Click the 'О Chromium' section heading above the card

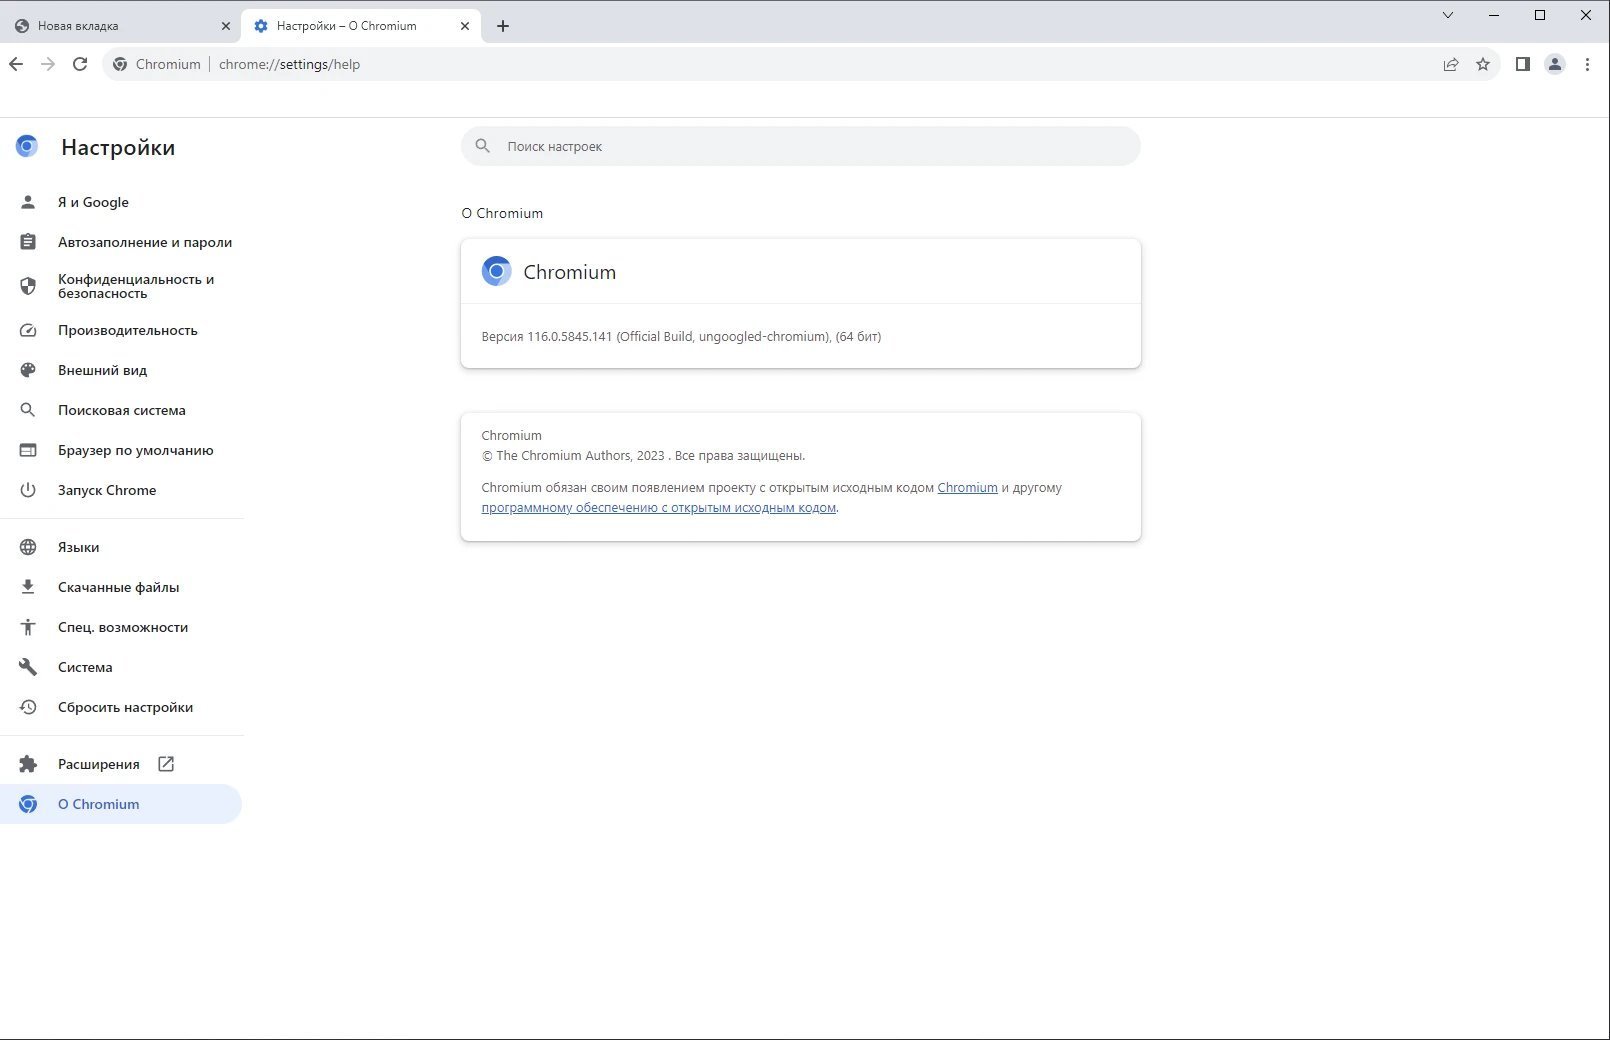(x=502, y=213)
